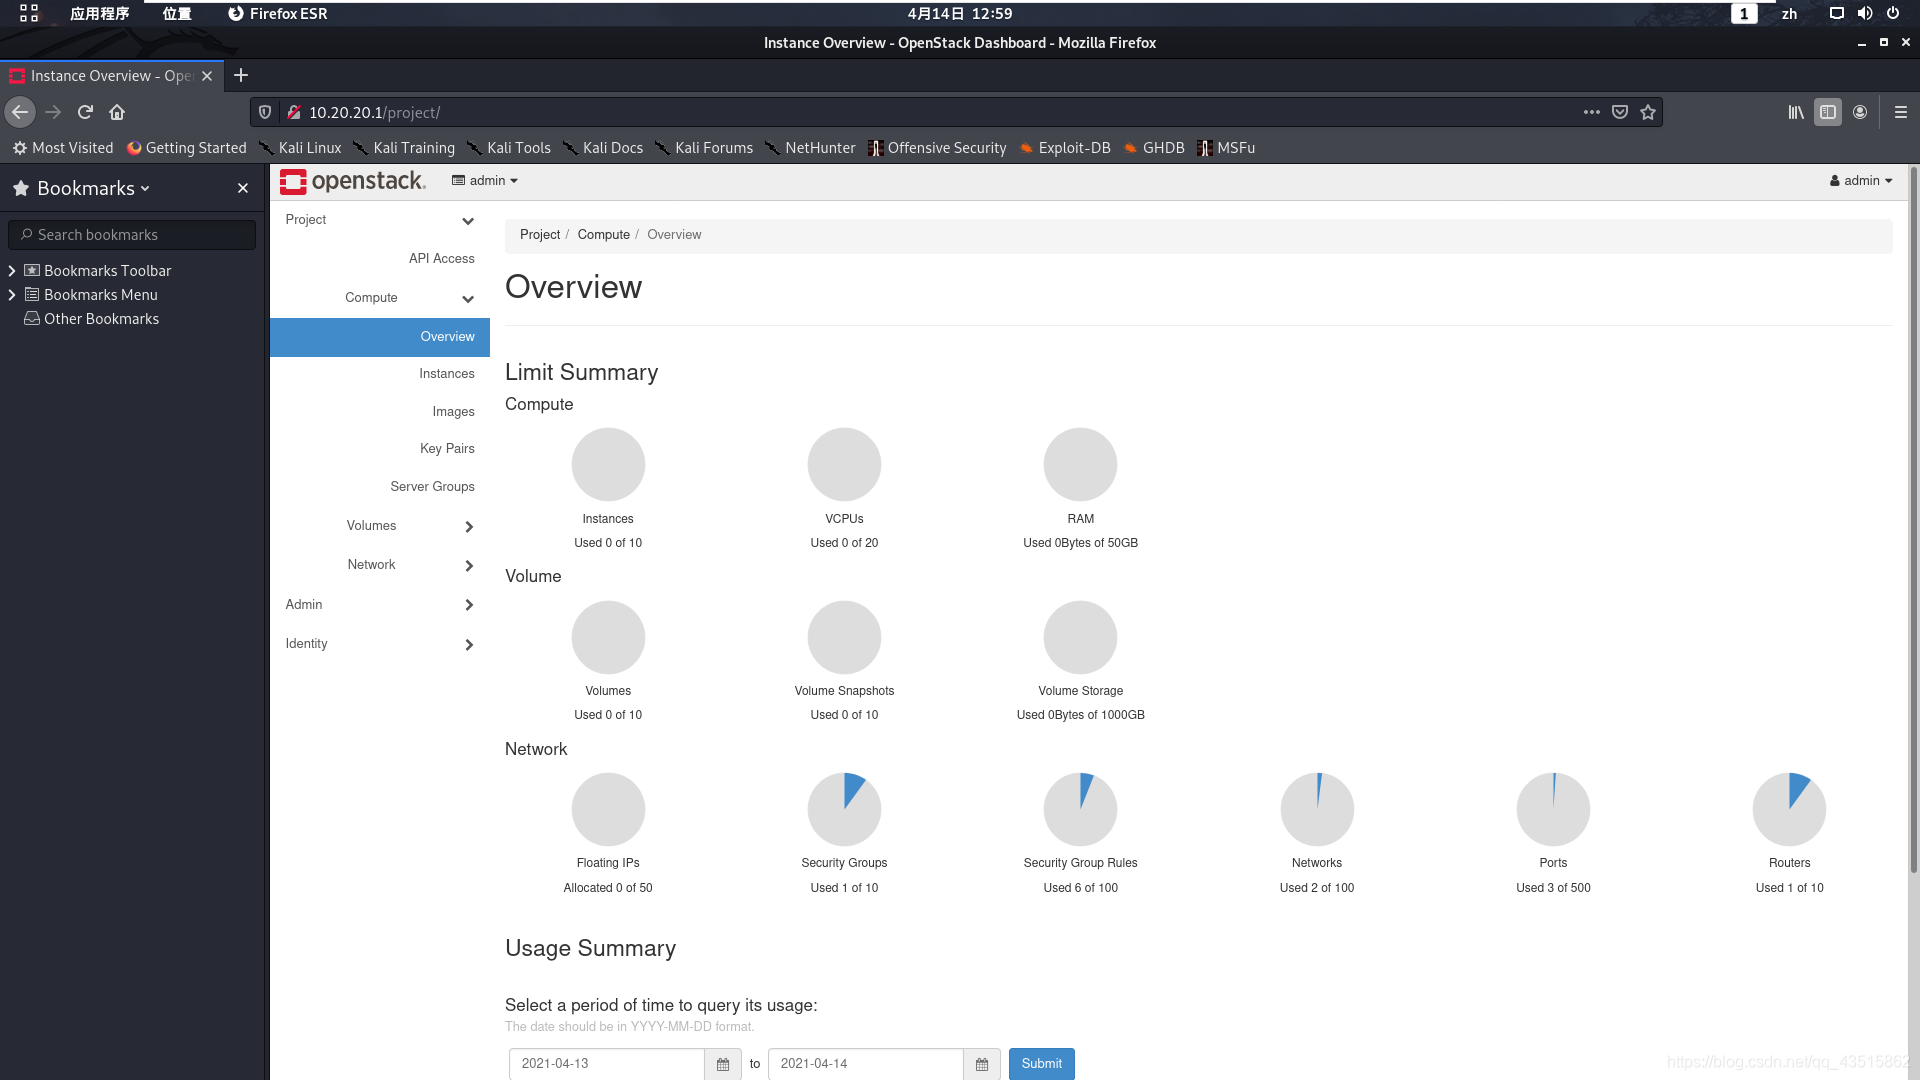Click the Firefox forward arrow button
Viewport: 1920px width, 1080px height.
coord(53,112)
